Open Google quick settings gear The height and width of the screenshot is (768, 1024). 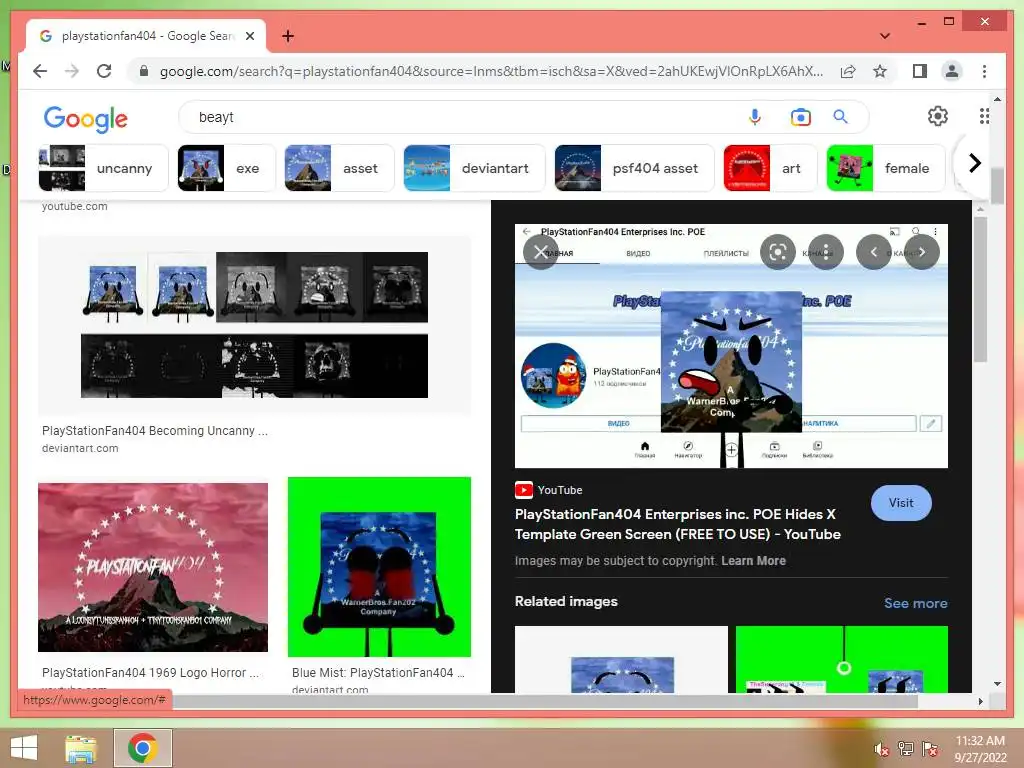pos(938,116)
